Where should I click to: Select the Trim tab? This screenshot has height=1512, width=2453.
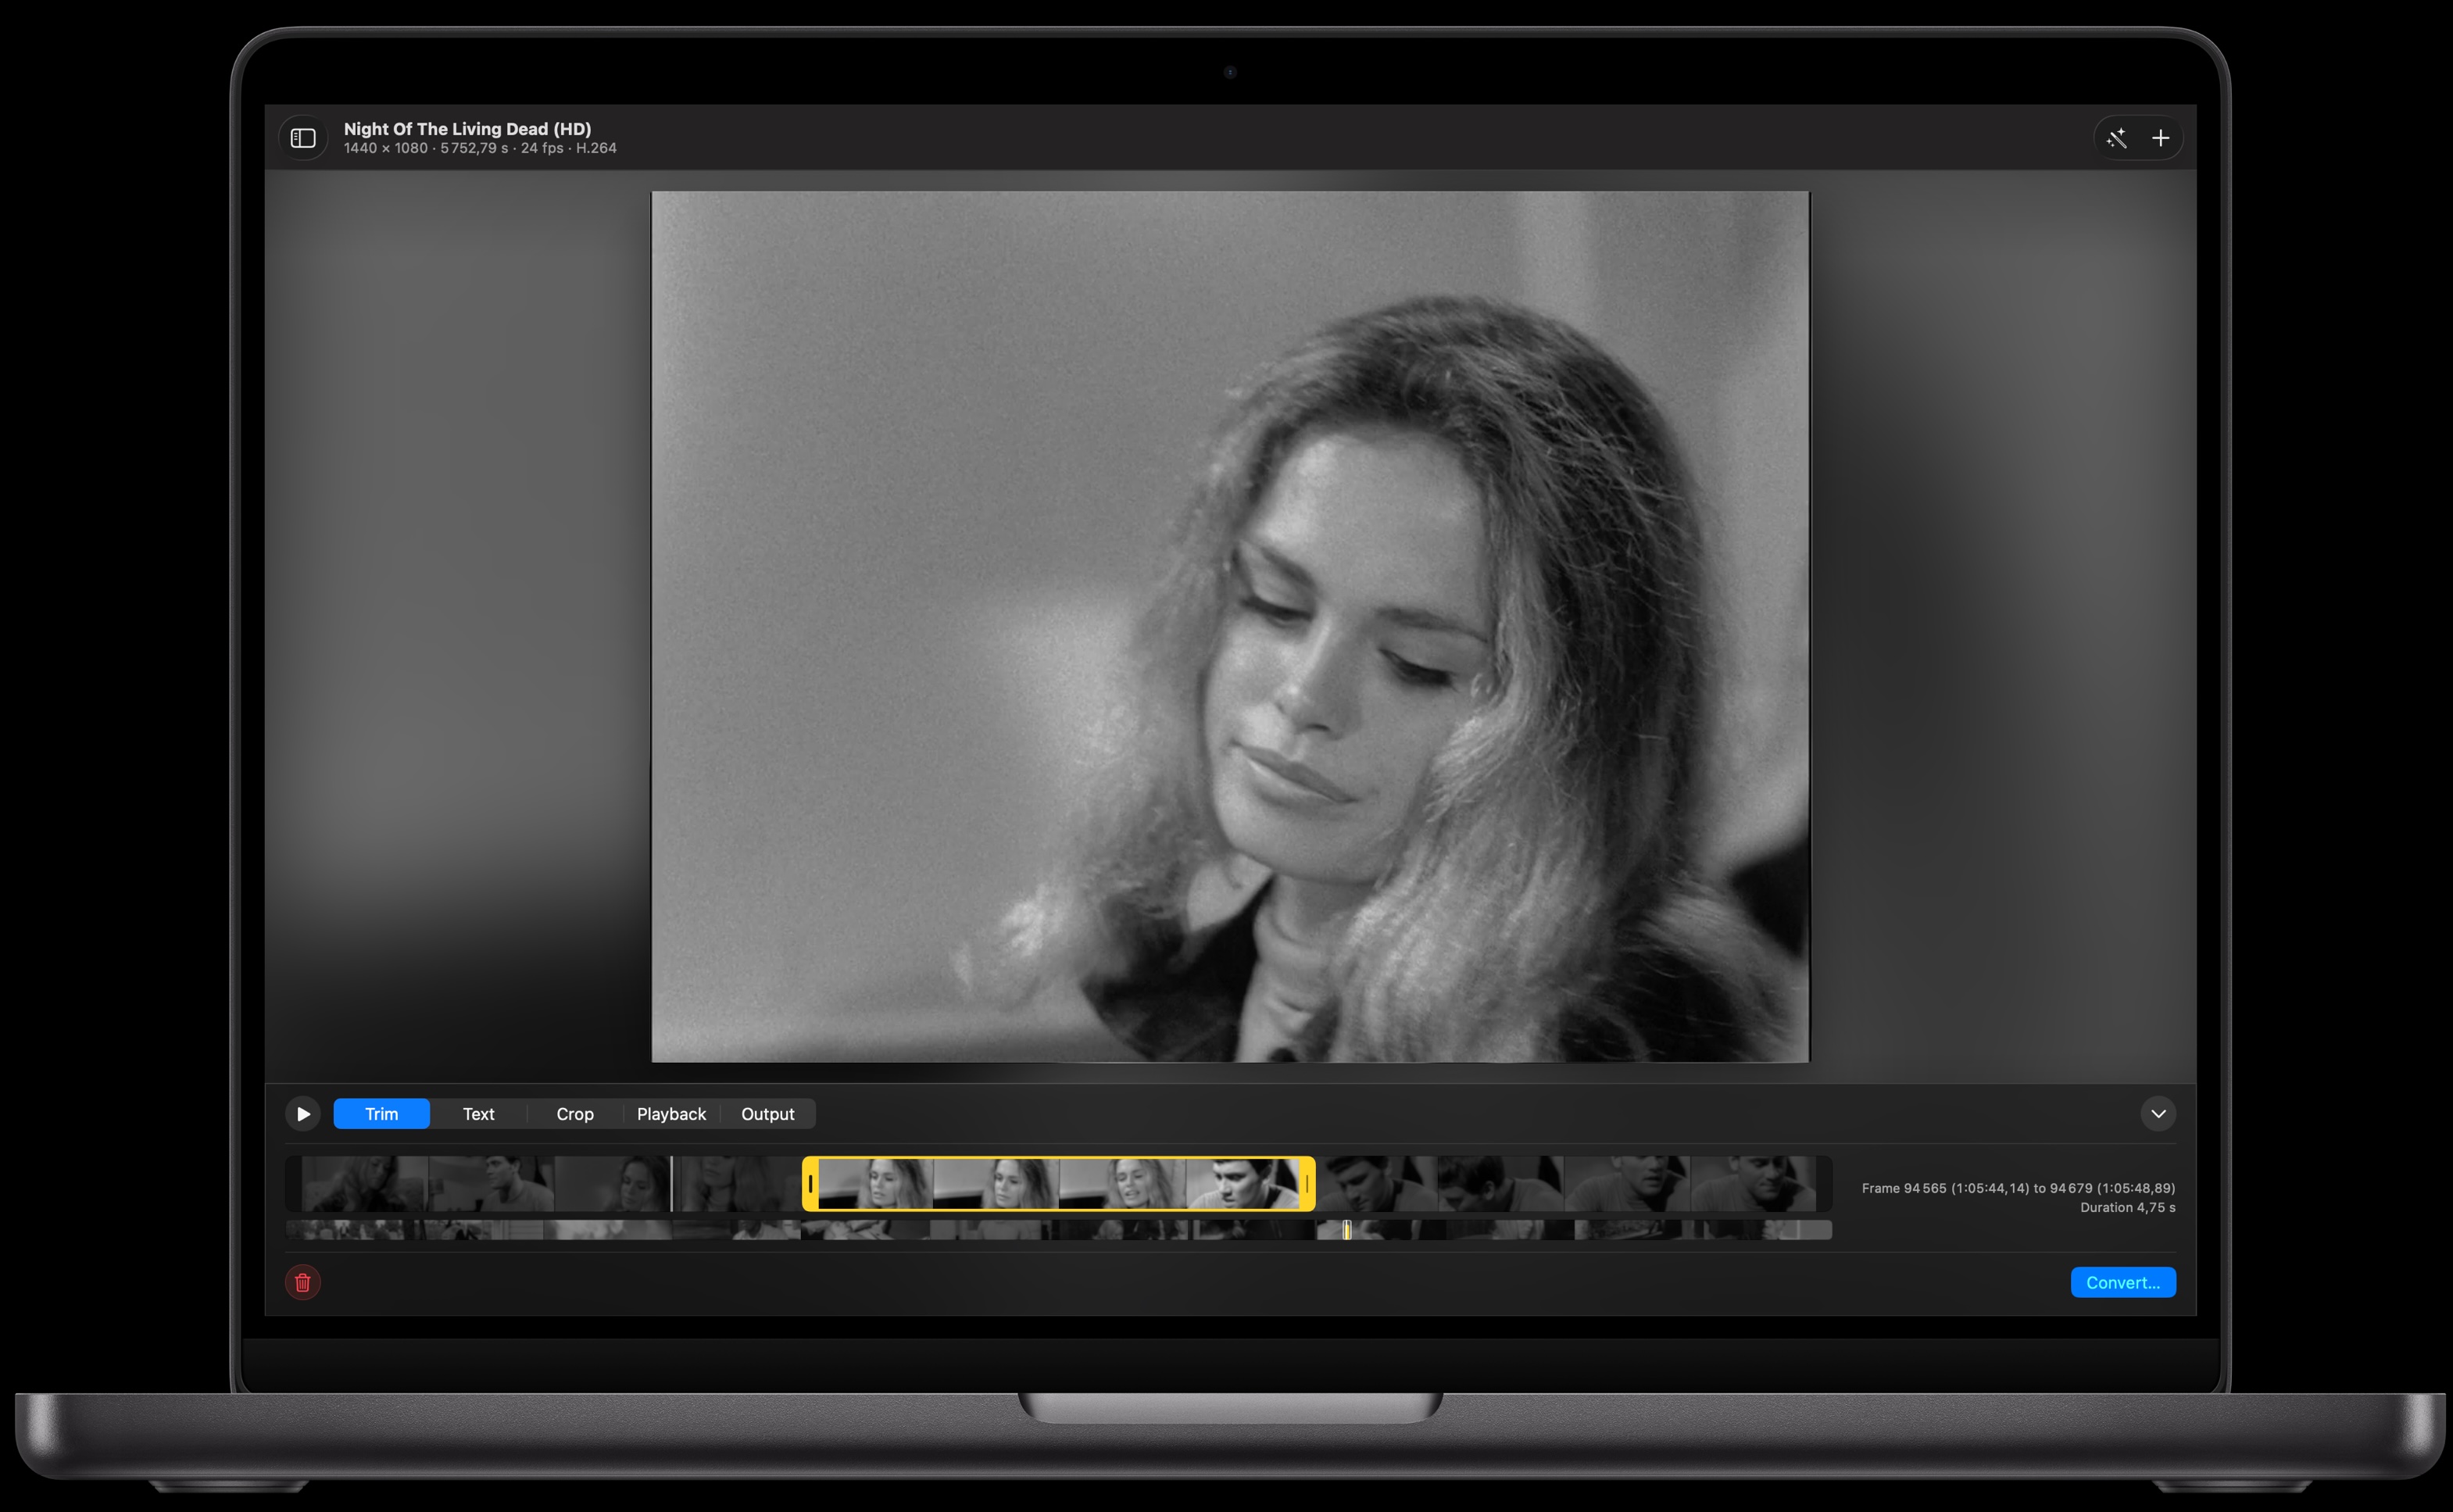point(381,1114)
